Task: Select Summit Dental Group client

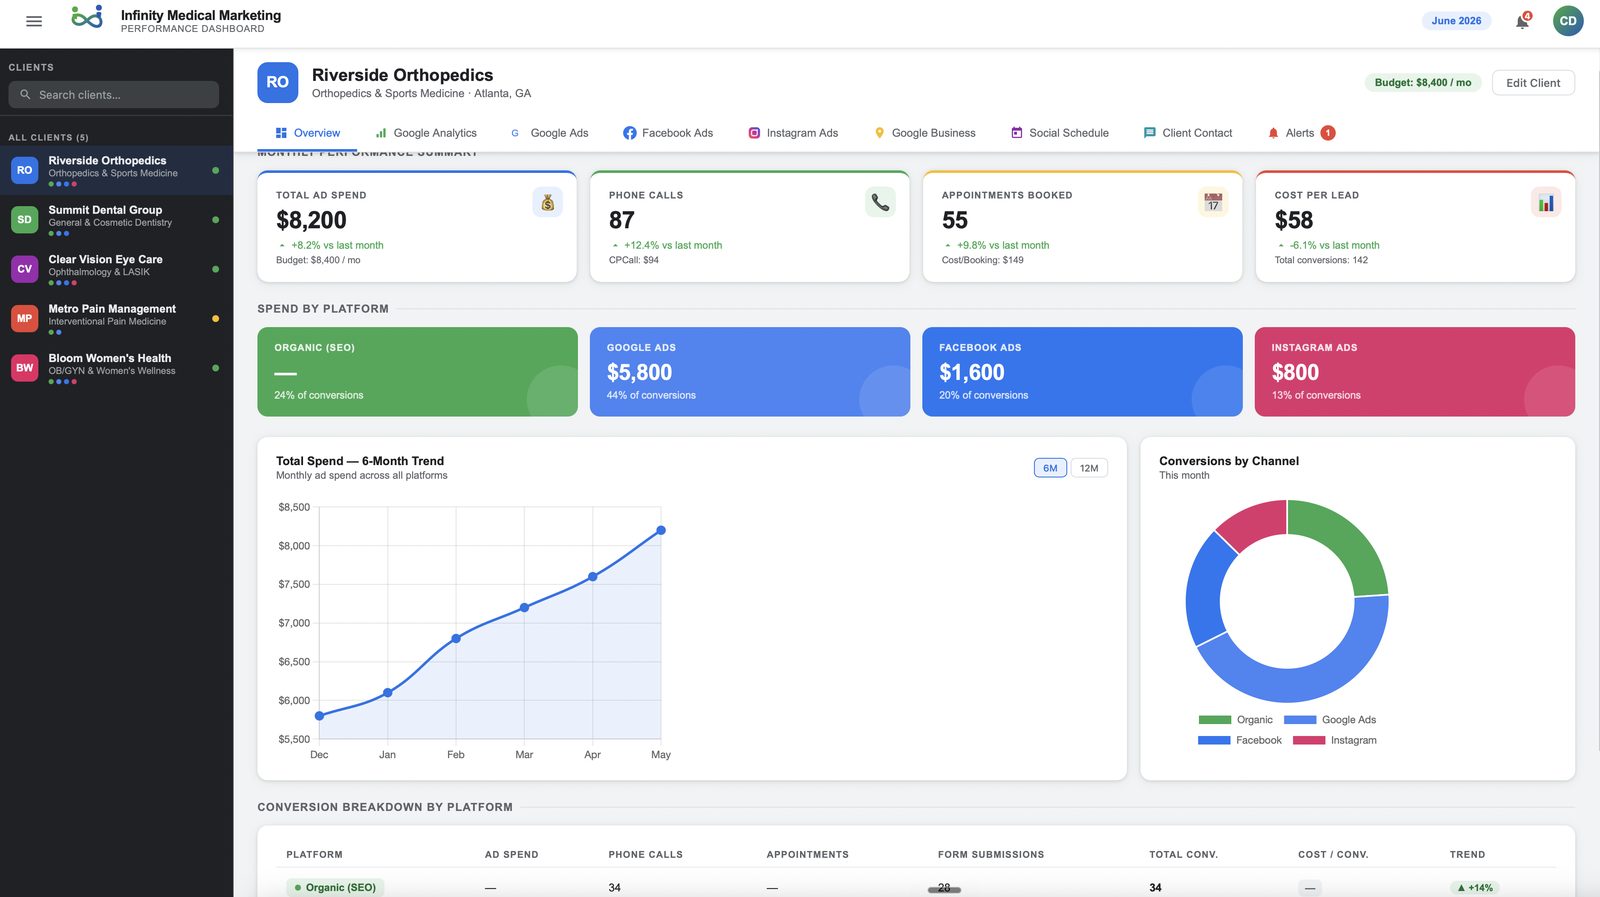Action: pos(116,220)
